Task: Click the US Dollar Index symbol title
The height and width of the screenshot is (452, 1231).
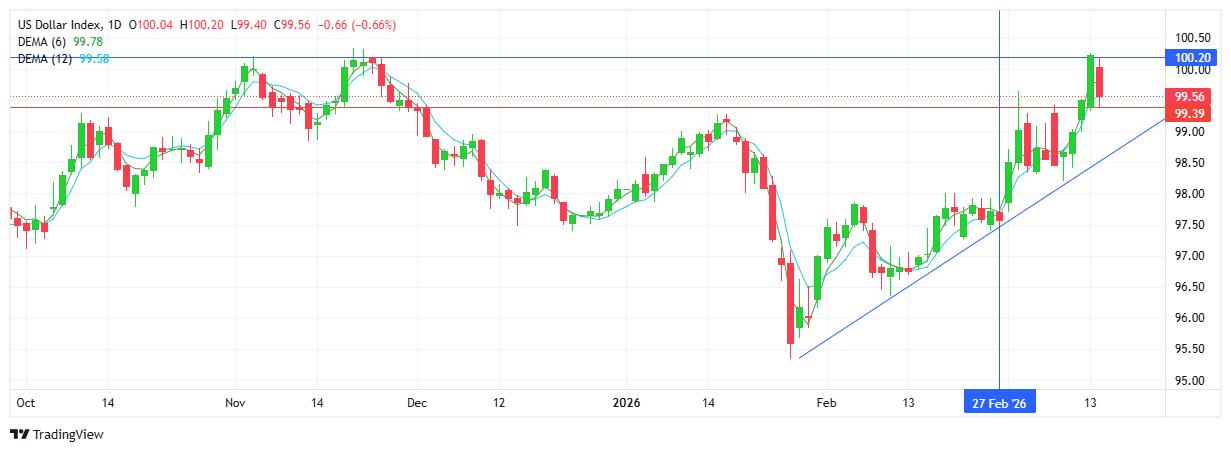Action: pos(60,23)
